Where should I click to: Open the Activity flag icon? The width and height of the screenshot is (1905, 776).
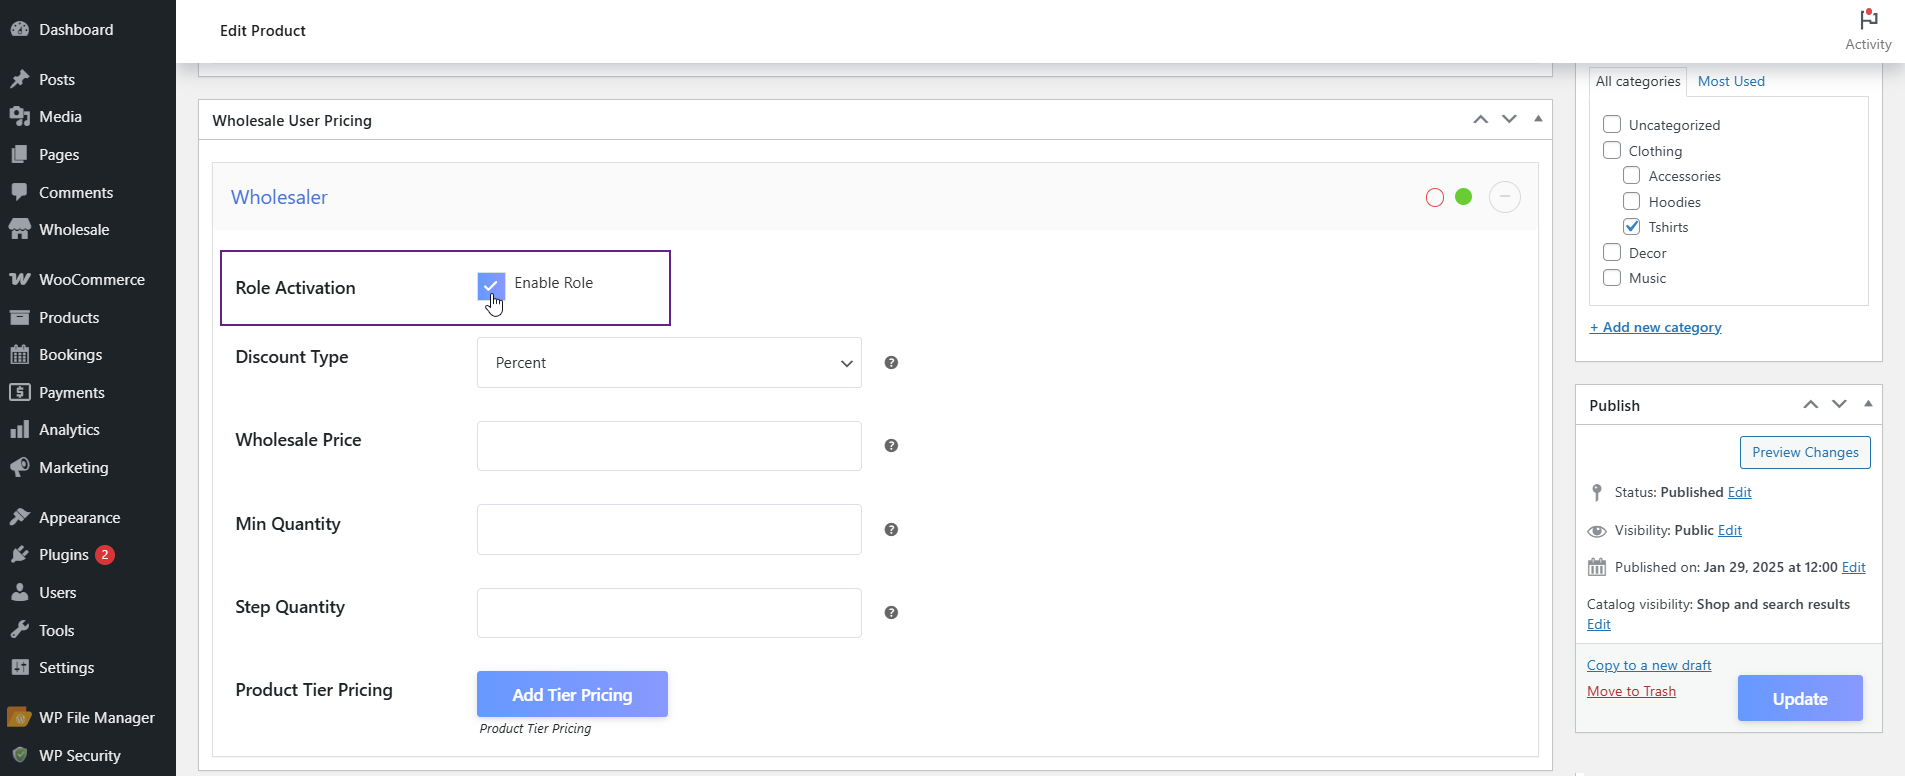(1868, 19)
